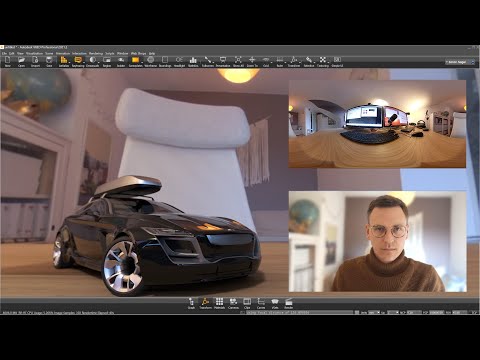Open the Window menu
480x360 pixels.
tap(122, 53)
